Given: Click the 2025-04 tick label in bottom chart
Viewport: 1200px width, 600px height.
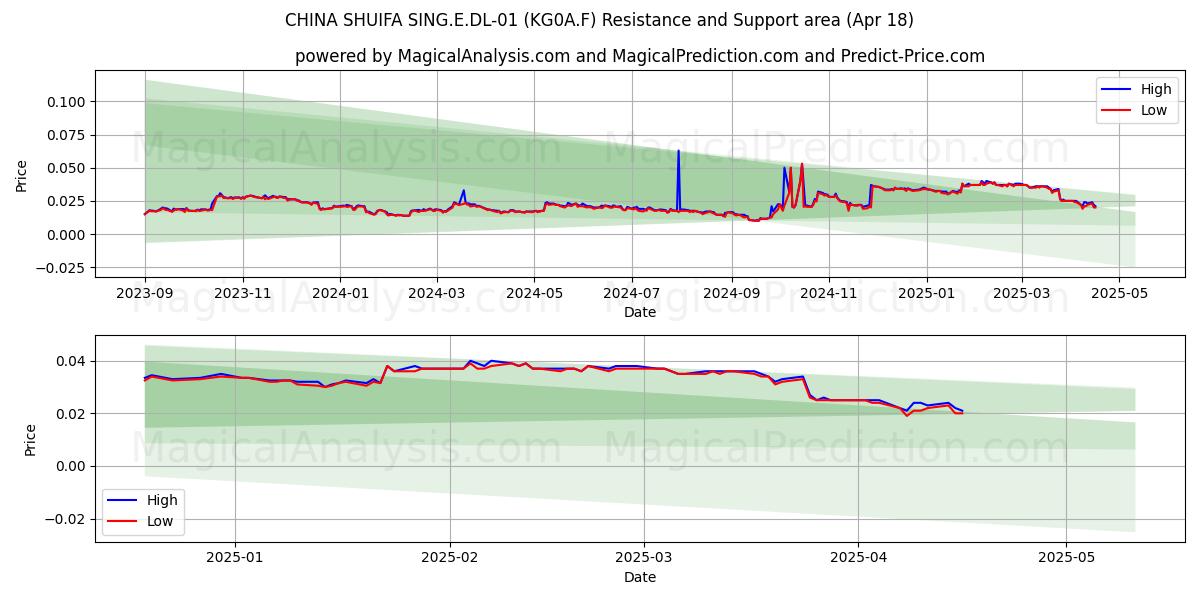Looking at the screenshot, I should click(x=859, y=559).
